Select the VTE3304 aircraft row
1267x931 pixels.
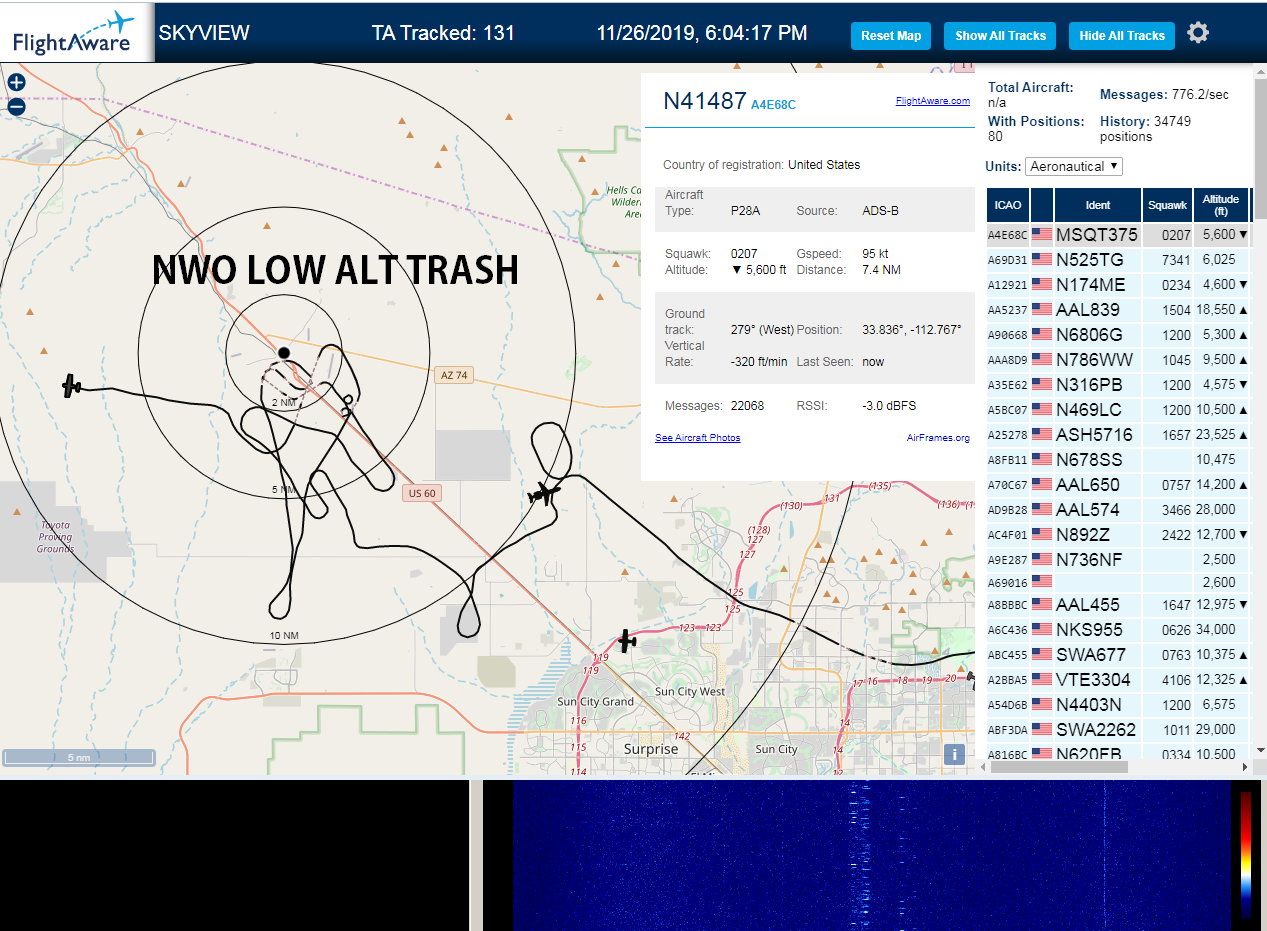(1118, 680)
